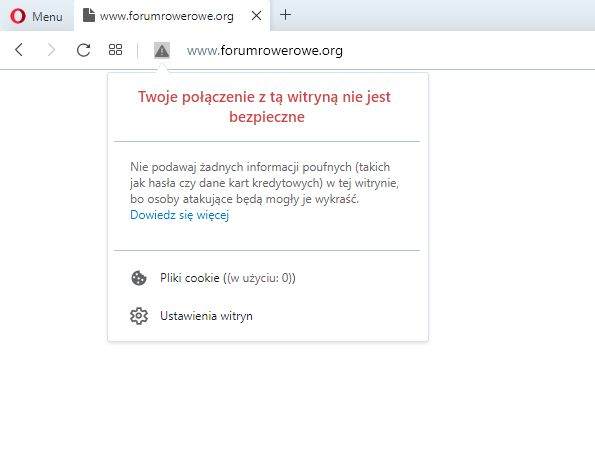Open the Opera Menu button

click(x=37, y=16)
